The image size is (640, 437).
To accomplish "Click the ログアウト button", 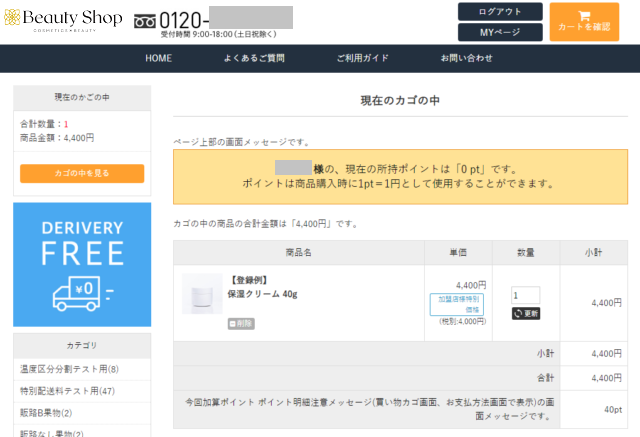I will 500,11.
